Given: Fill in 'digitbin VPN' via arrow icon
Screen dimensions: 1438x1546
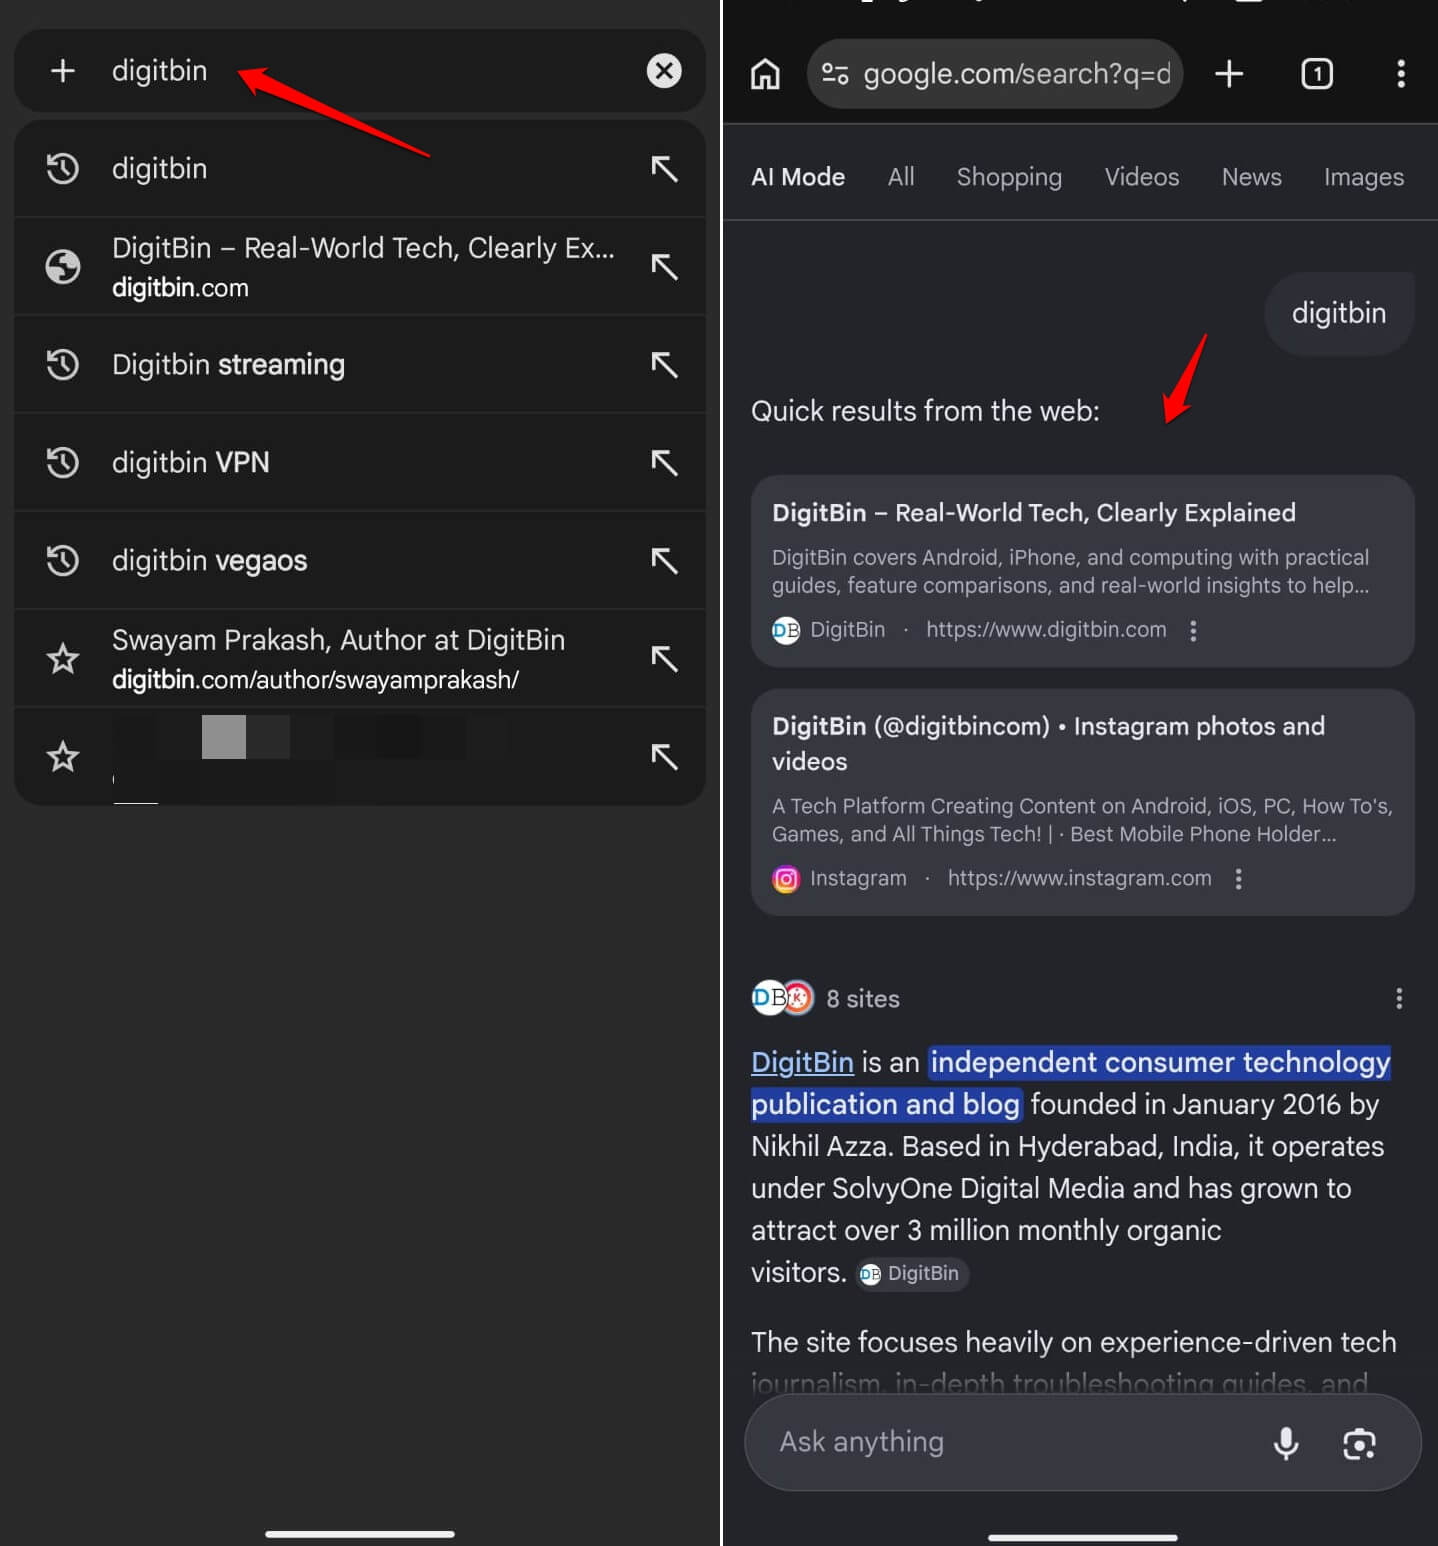Looking at the screenshot, I should (664, 462).
